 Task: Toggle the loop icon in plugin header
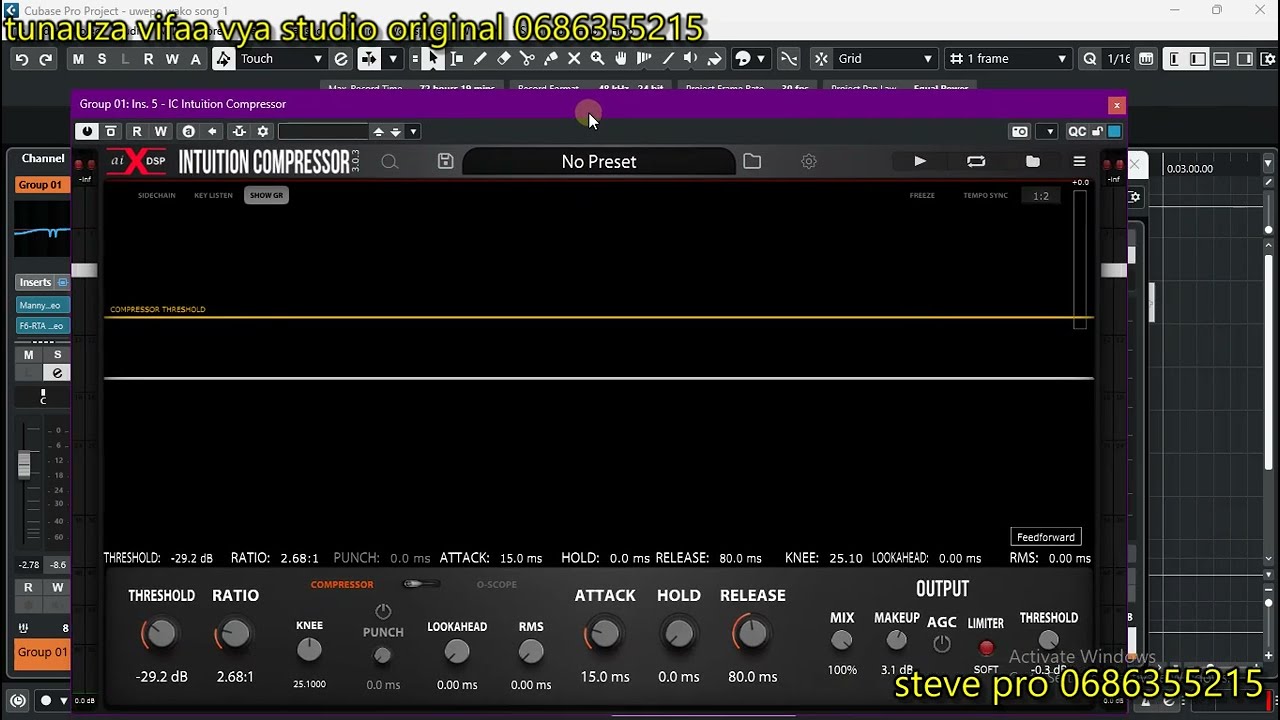976,161
